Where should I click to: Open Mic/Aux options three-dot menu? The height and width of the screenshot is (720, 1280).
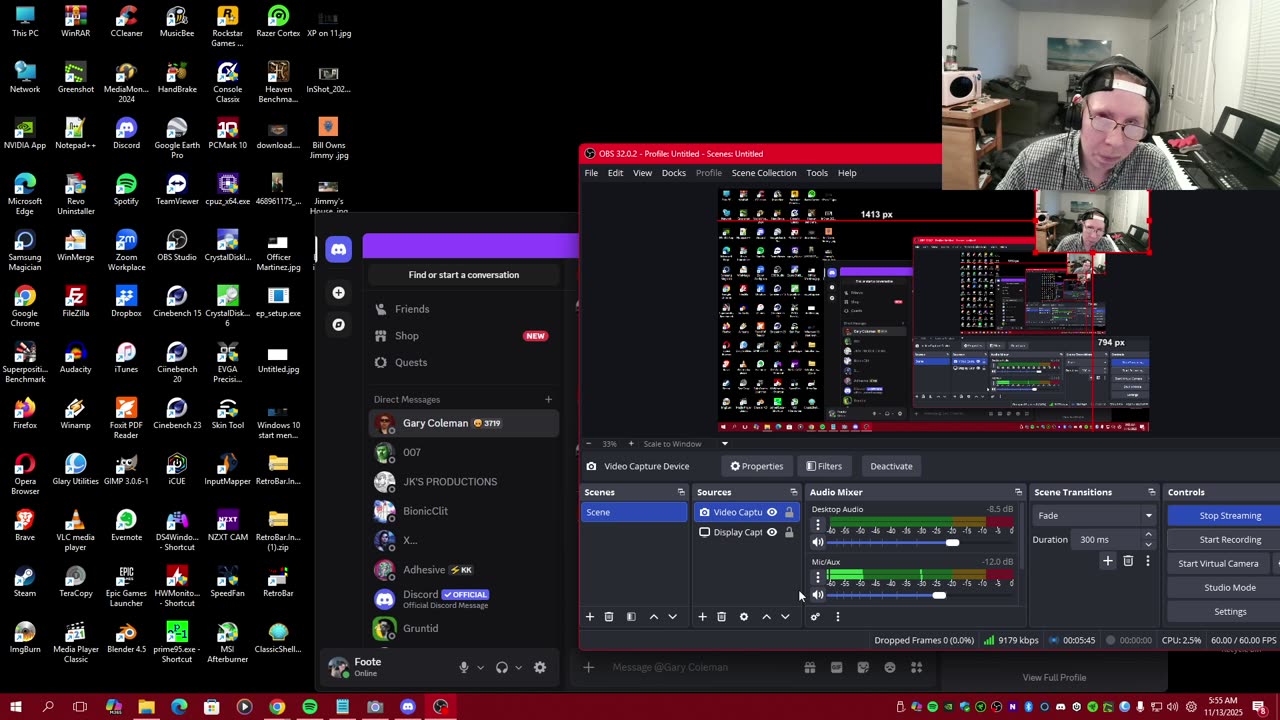pyautogui.click(x=817, y=577)
